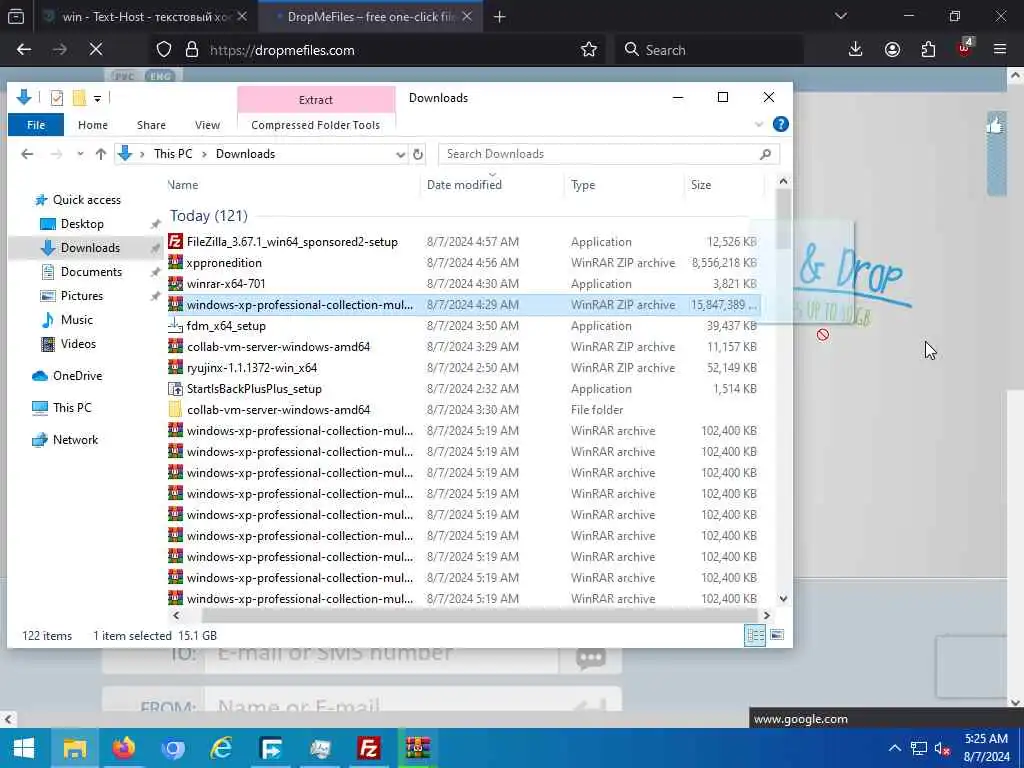Click the uBlock extension icon with badge
Viewport: 1024px width, 768px height.
coord(965,48)
